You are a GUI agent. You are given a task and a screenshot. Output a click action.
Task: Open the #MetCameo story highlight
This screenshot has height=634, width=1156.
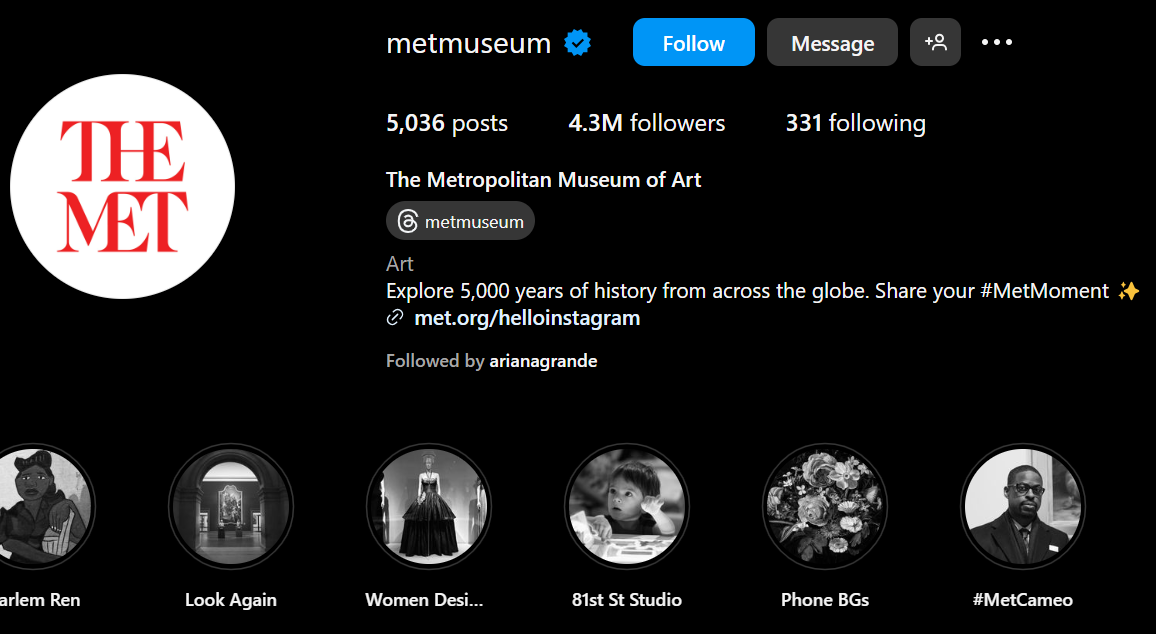(1022, 507)
